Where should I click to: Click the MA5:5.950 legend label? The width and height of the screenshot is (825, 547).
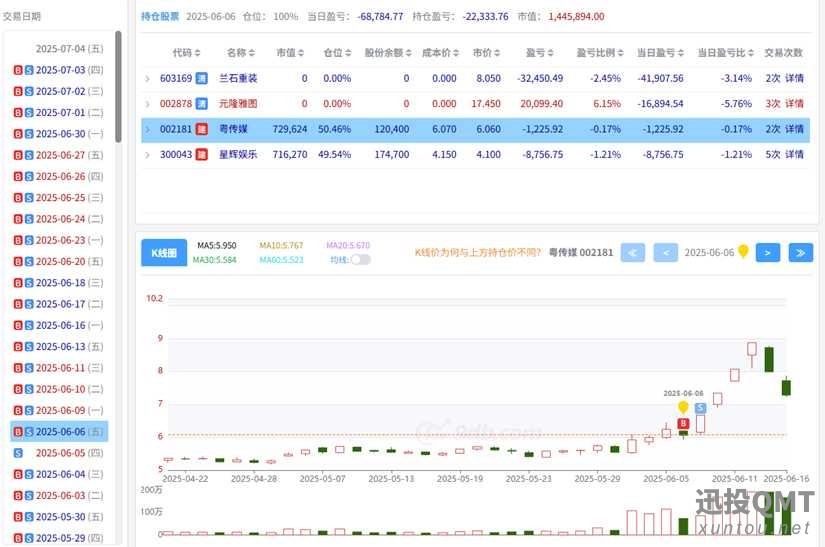217,246
